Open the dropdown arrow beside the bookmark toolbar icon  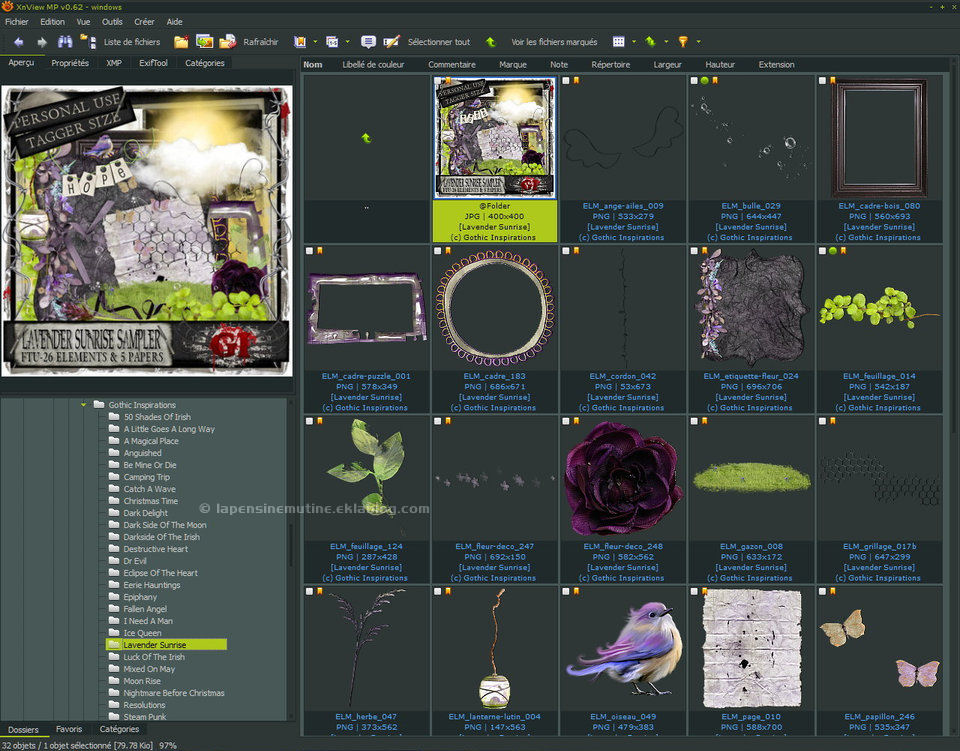tap(315, 42)
